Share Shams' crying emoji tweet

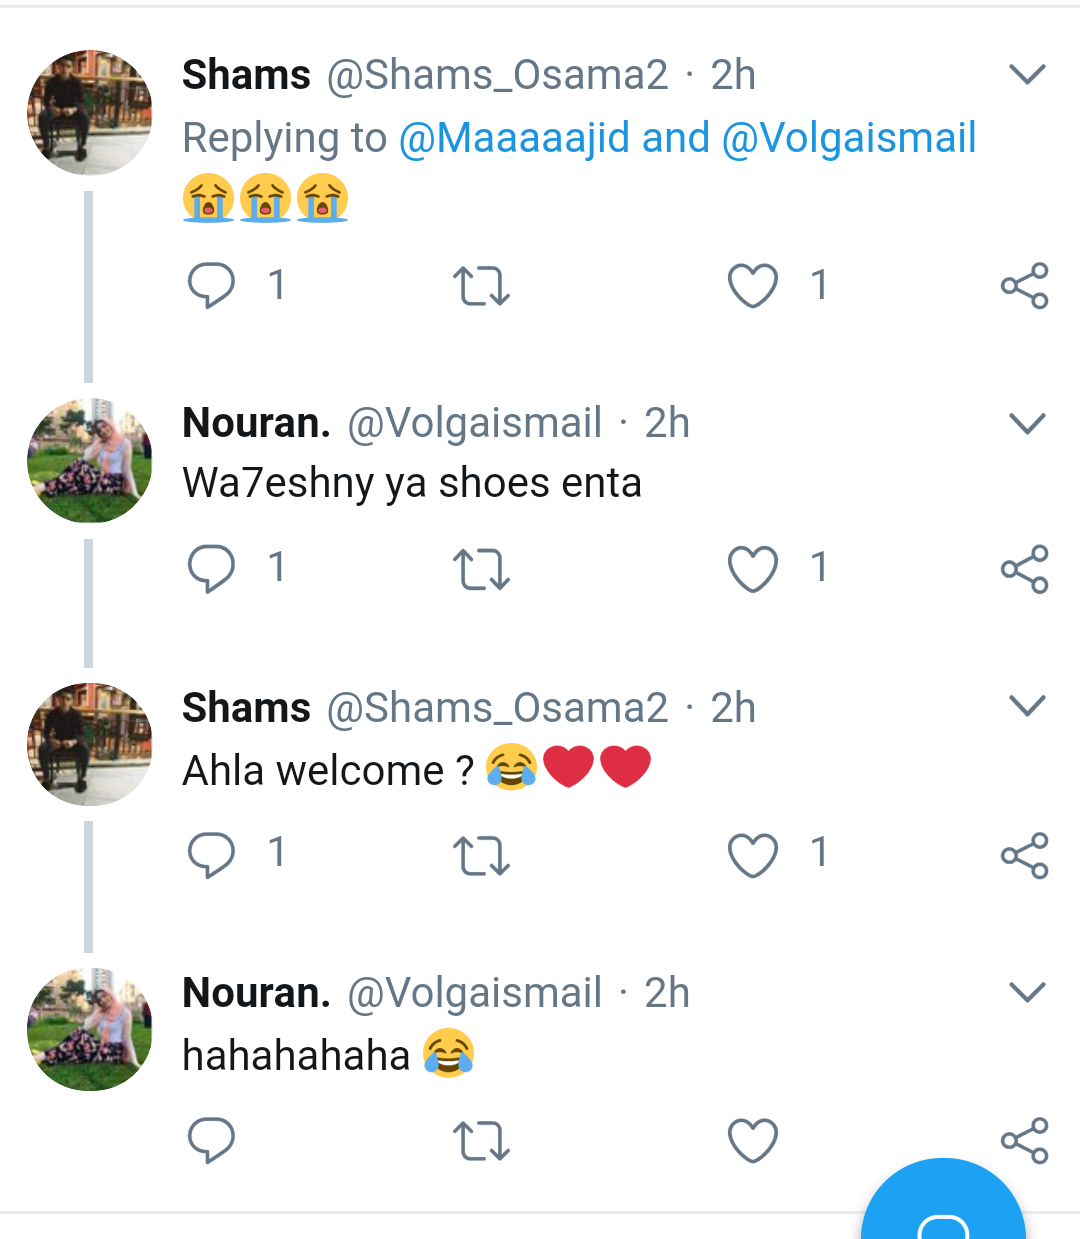1024,286
